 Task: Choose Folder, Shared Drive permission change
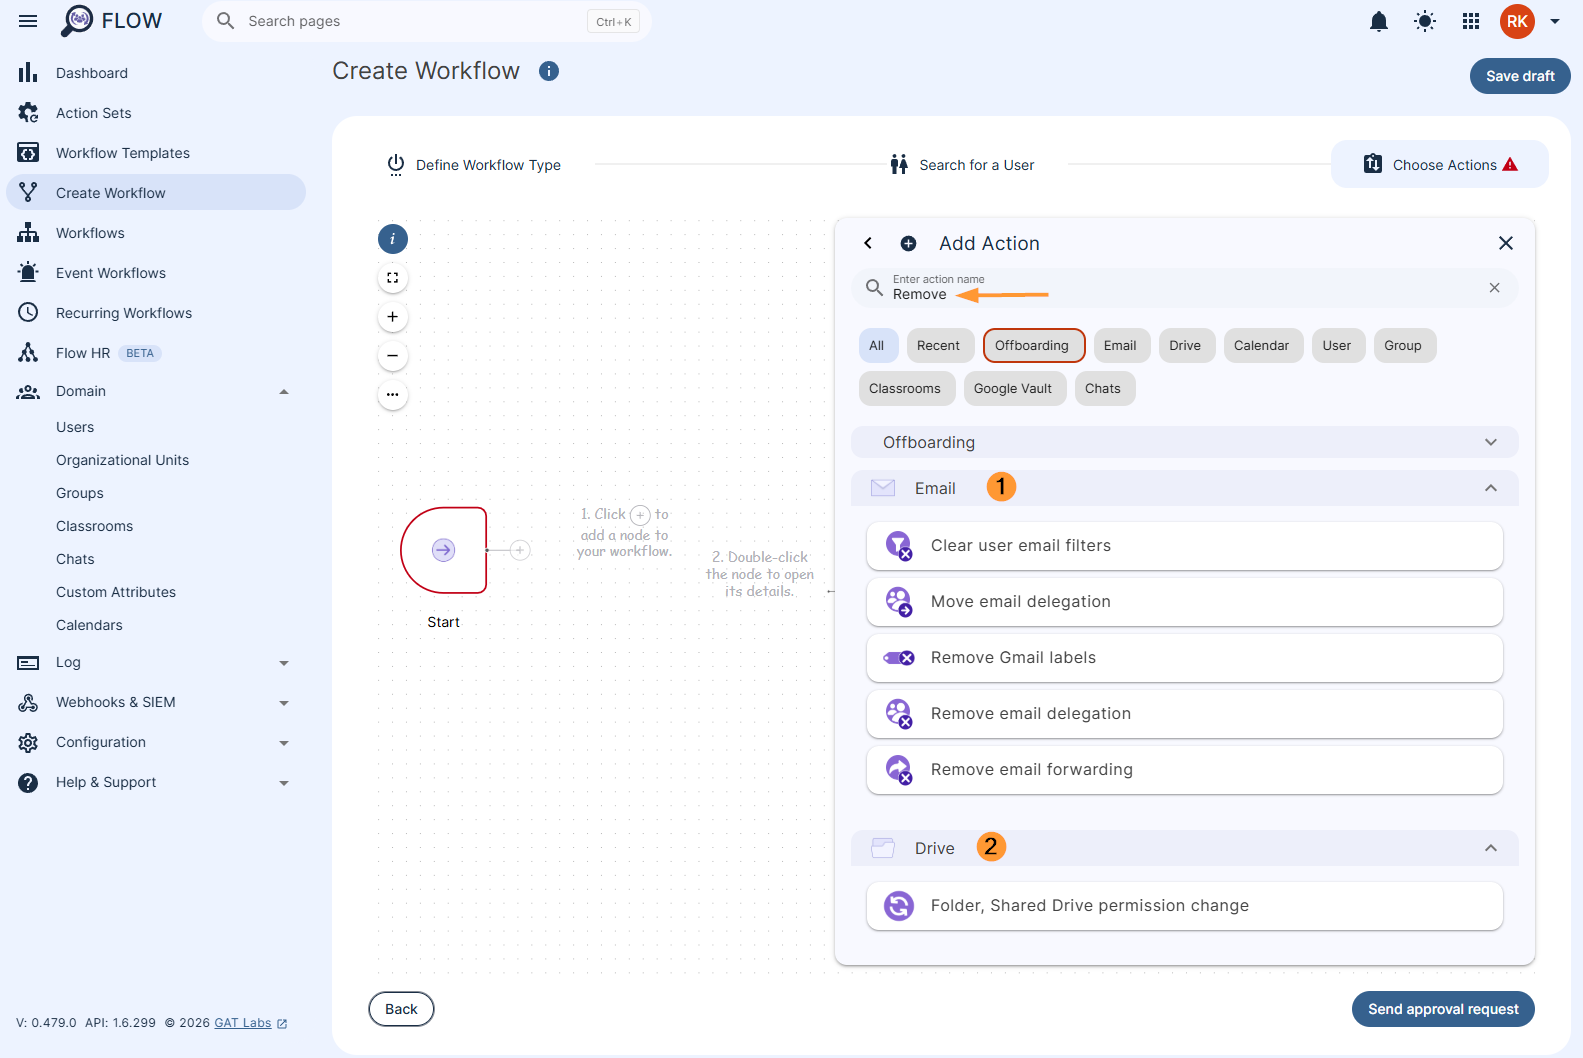coord(1185,906)
